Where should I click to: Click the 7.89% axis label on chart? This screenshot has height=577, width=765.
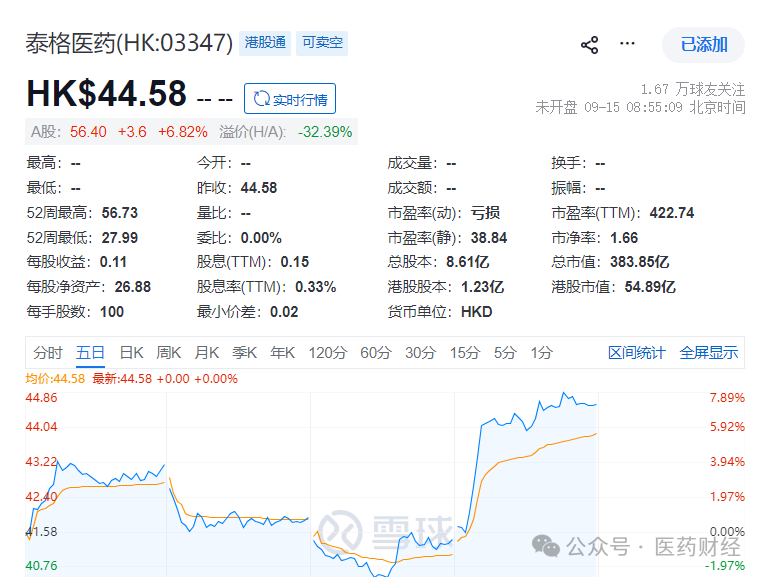pyautogui.click(x=727, y=398)
